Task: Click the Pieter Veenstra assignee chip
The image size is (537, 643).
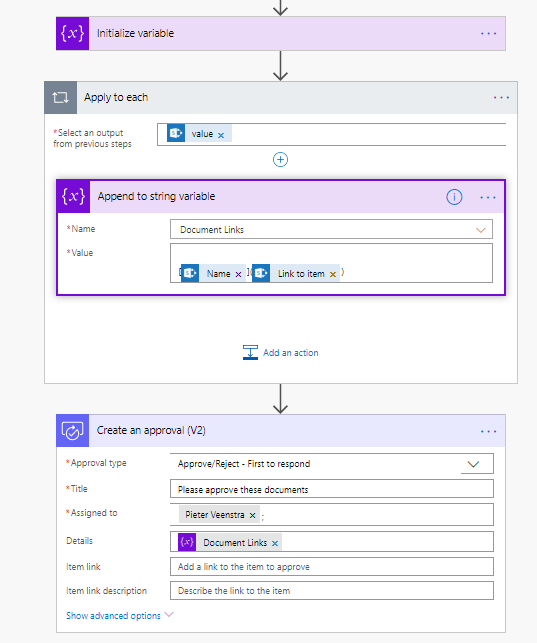Action: click(219, 515)
